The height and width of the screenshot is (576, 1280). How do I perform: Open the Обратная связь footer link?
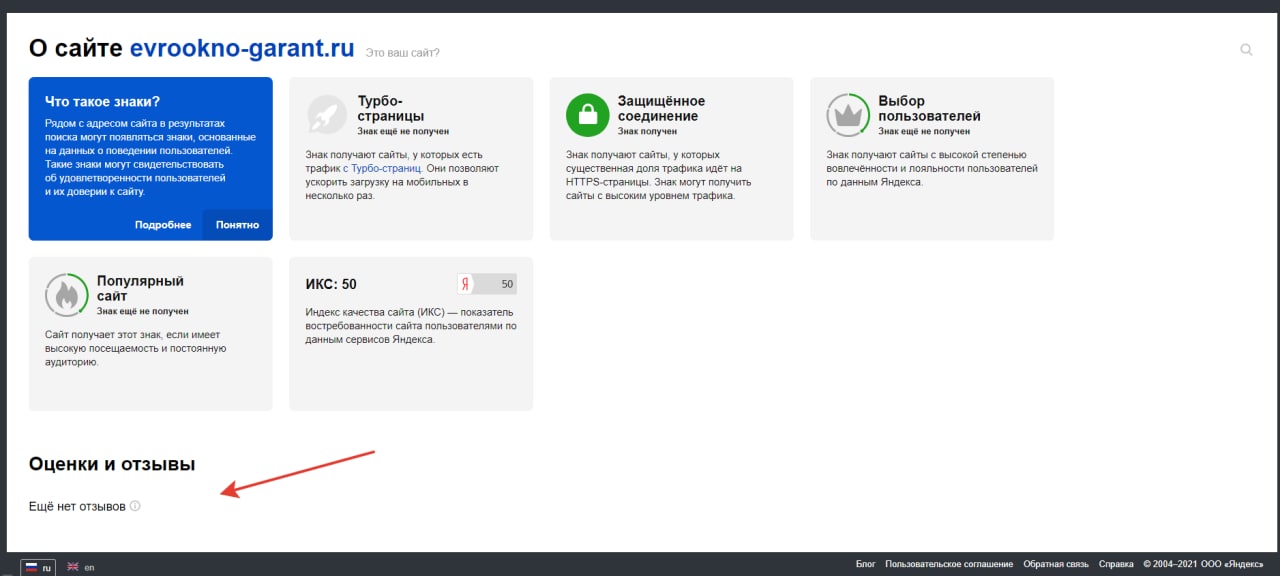tap(1056, 565)
